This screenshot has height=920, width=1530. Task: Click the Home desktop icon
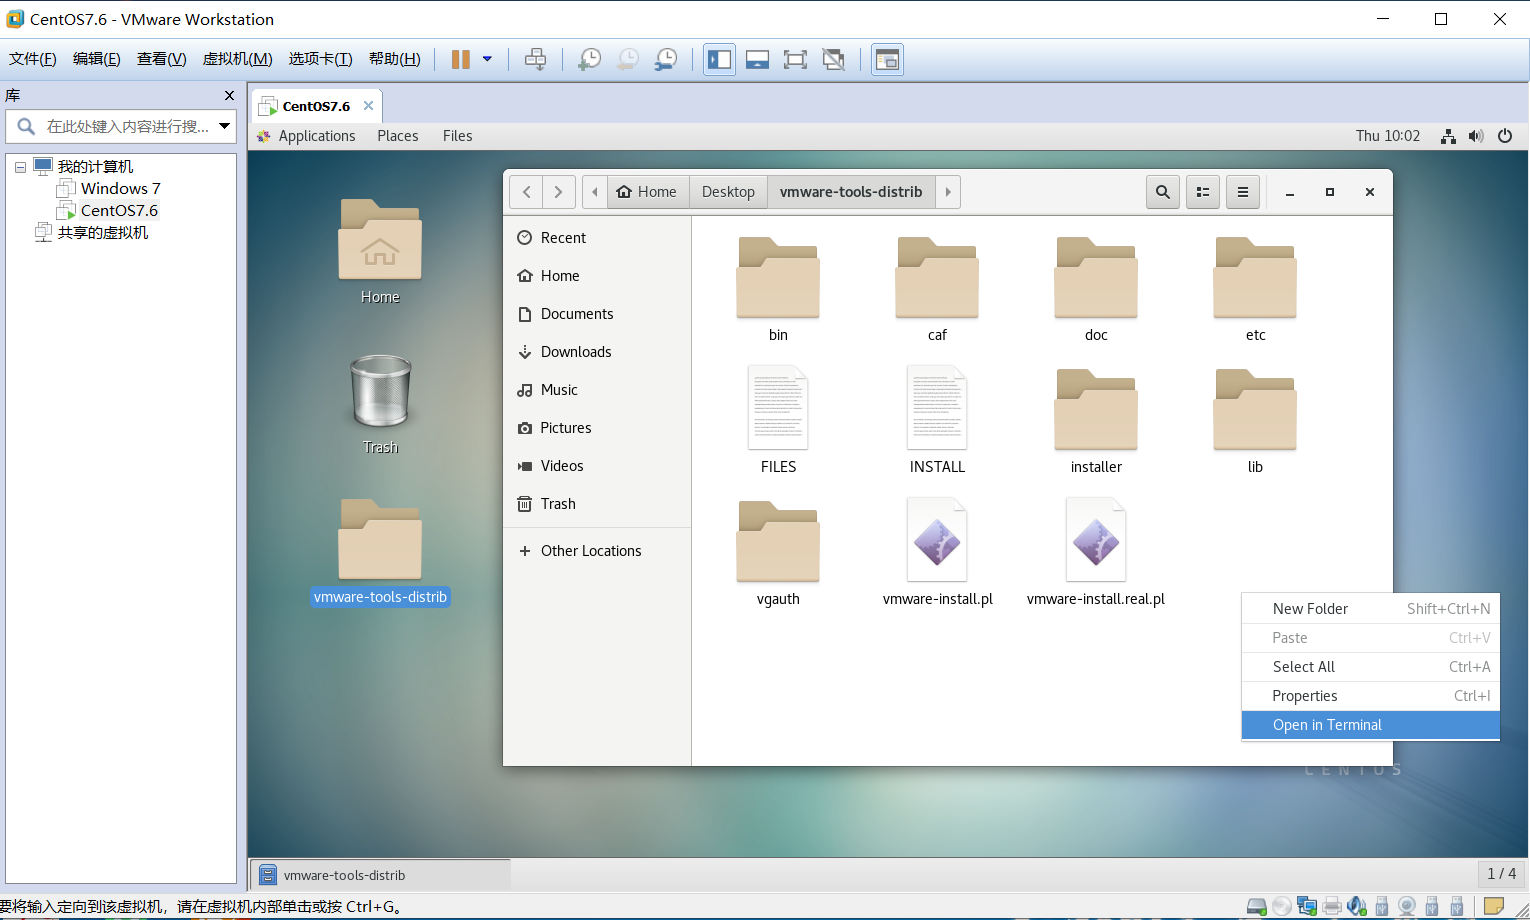point(380,252)
